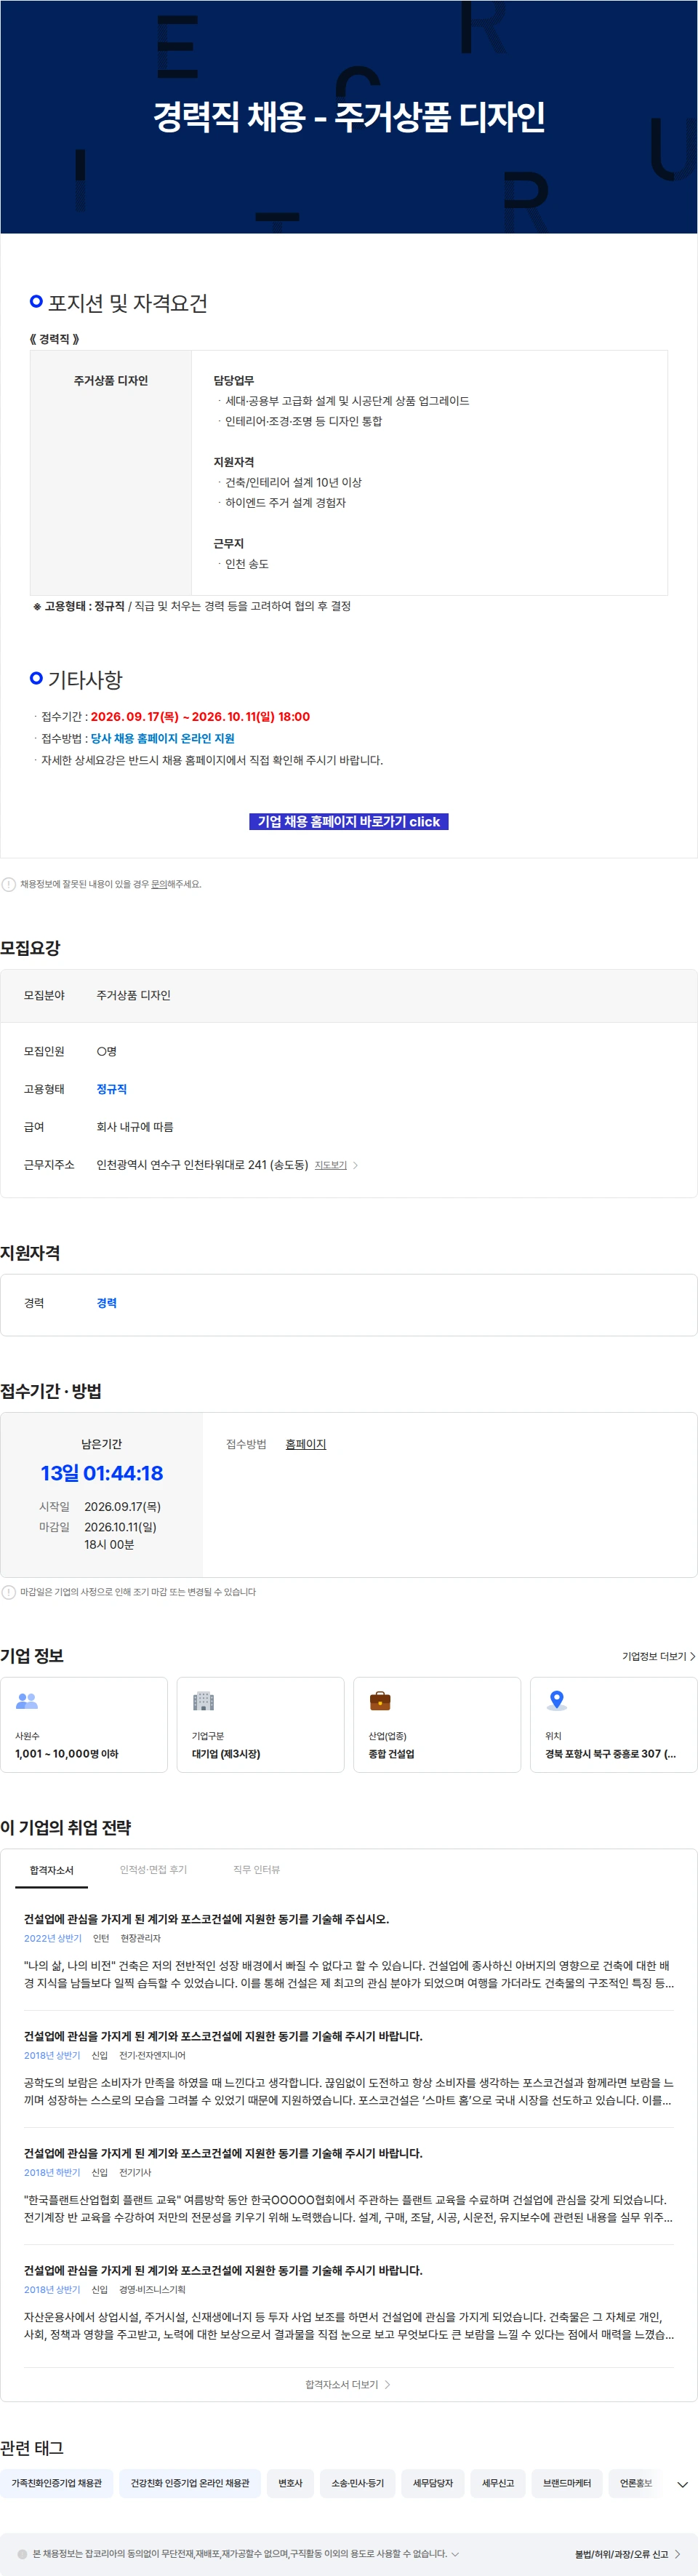This screenshot has height=2576, width=698.
Task: Click 합격자소서 더보기 link
Action: 348,2384
